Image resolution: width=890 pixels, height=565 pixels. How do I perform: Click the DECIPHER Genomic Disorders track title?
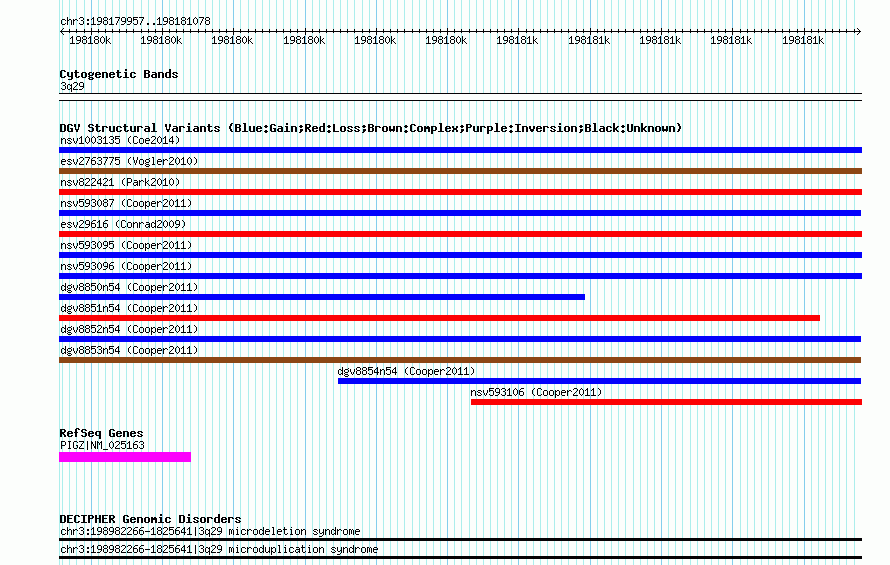coord(150,519)
